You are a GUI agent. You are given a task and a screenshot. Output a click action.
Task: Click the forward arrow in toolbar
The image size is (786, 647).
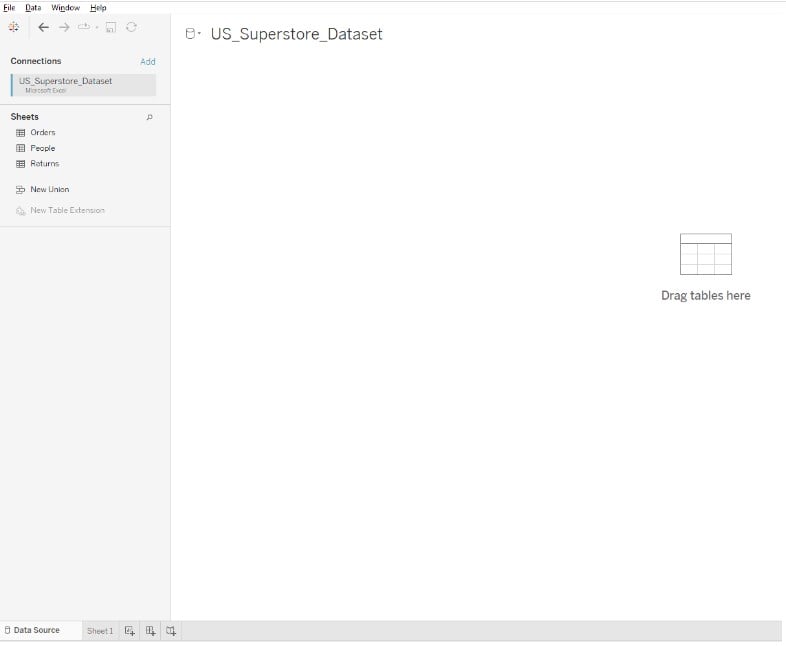coord(64,27)
